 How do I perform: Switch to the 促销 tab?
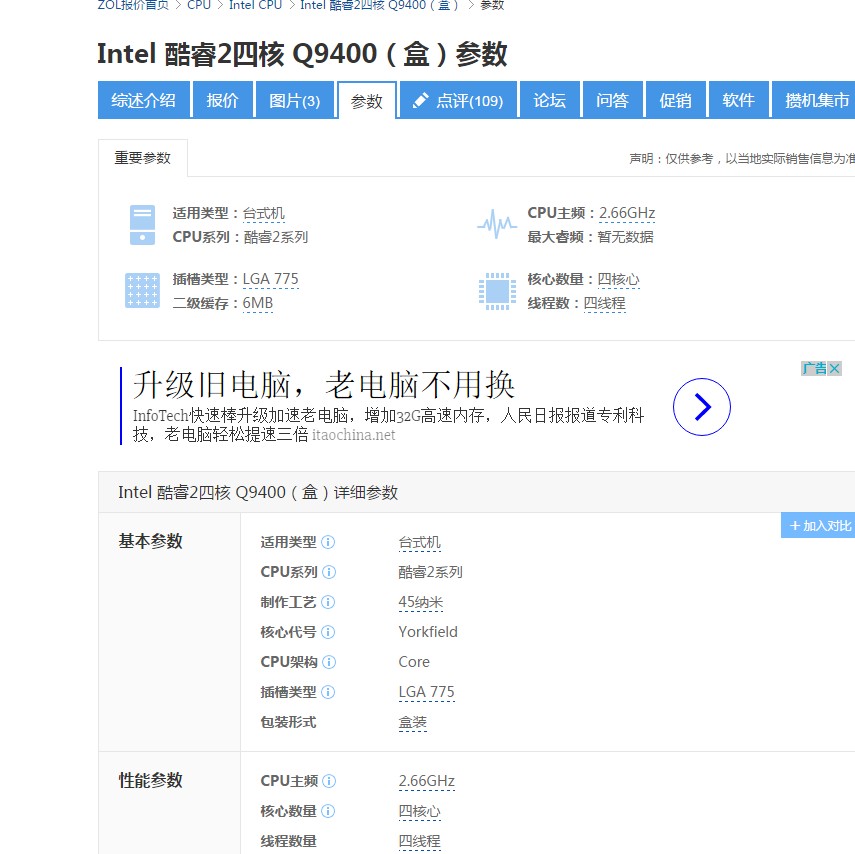[676, 100]
